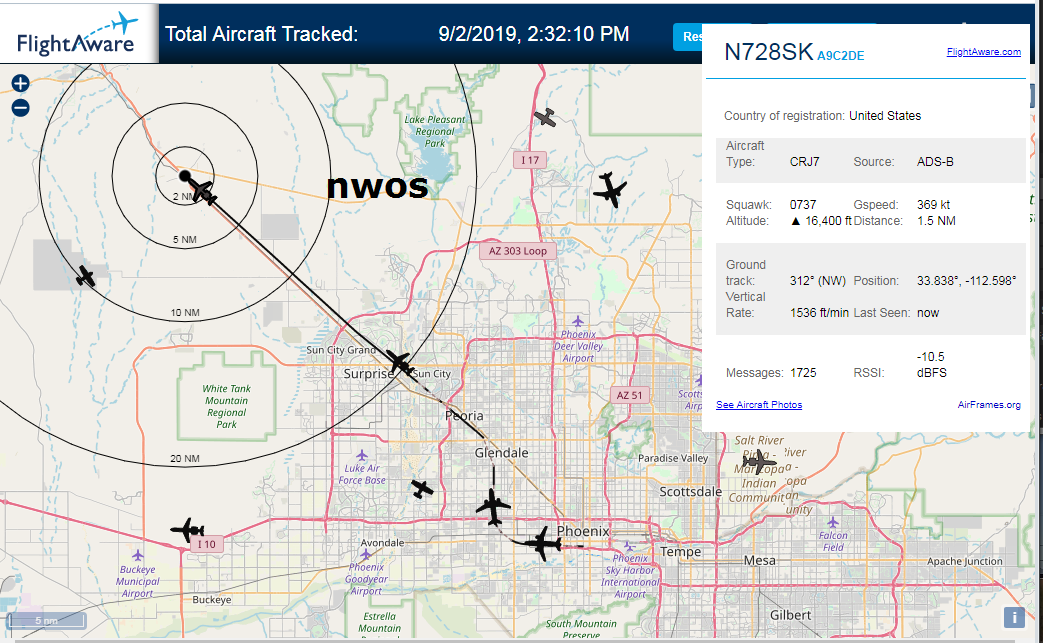Click the AZ 51 highway shield
The image size is (1043, 643).
(629, 395)
